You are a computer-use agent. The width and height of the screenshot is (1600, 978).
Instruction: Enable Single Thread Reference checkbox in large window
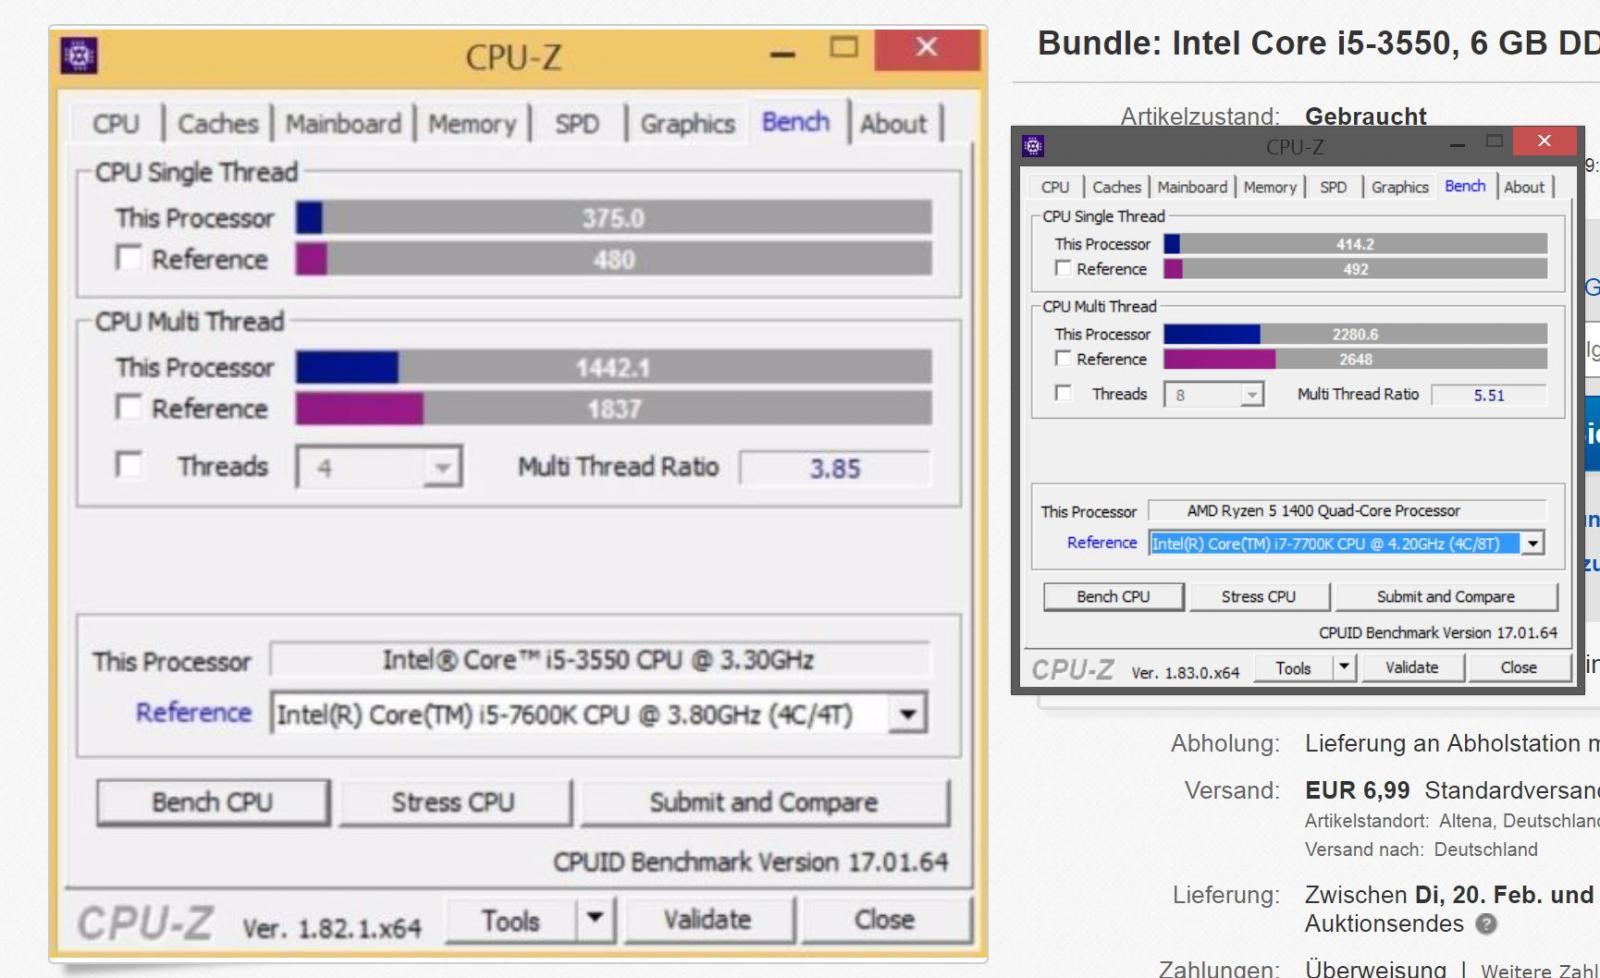(128, 258)
